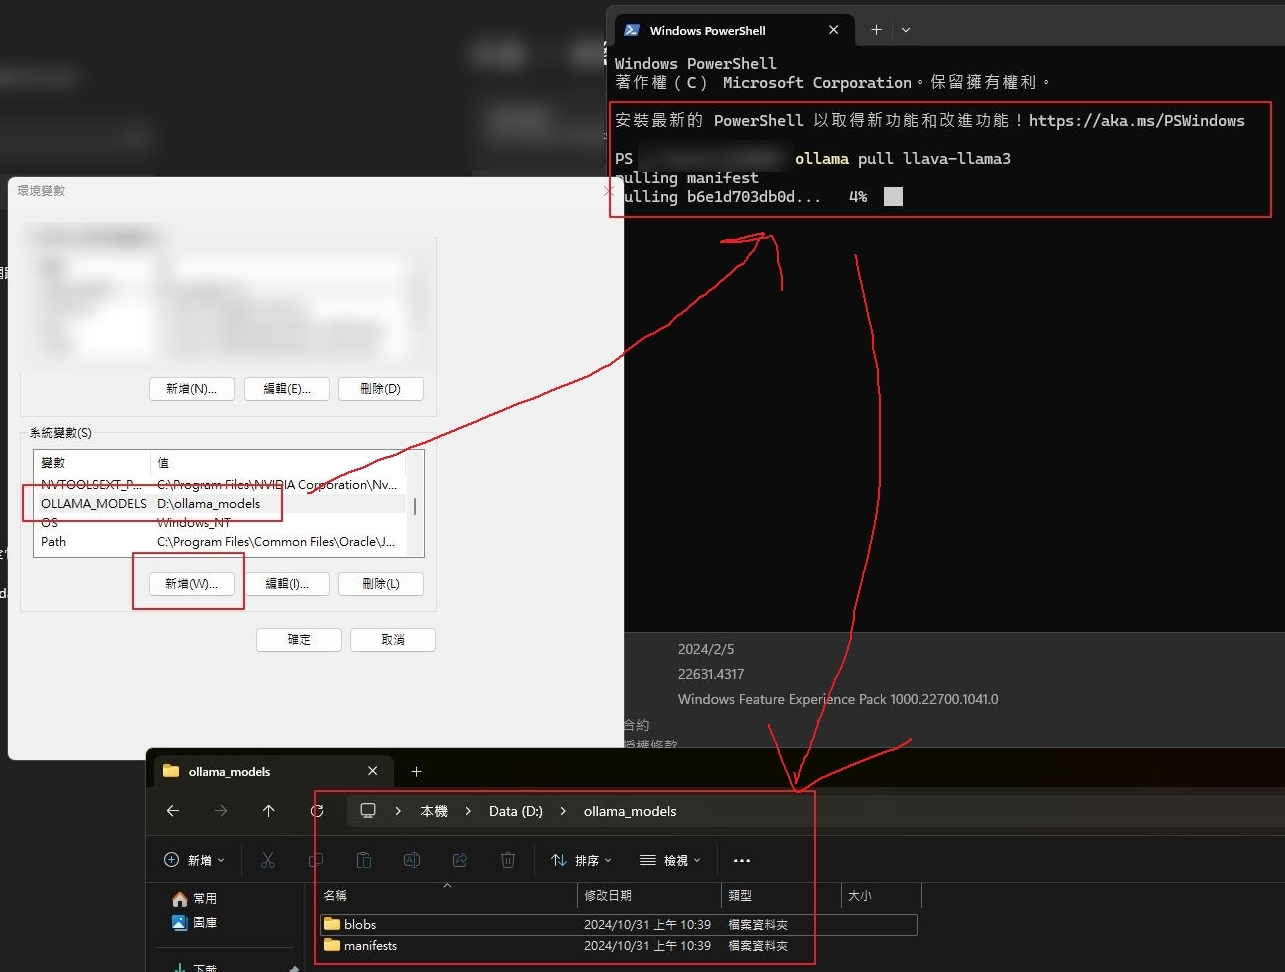Click the Paste clipboard icon in Explorer toolbar
This screenshot has width=1285, height=972.
coord(364,860)
